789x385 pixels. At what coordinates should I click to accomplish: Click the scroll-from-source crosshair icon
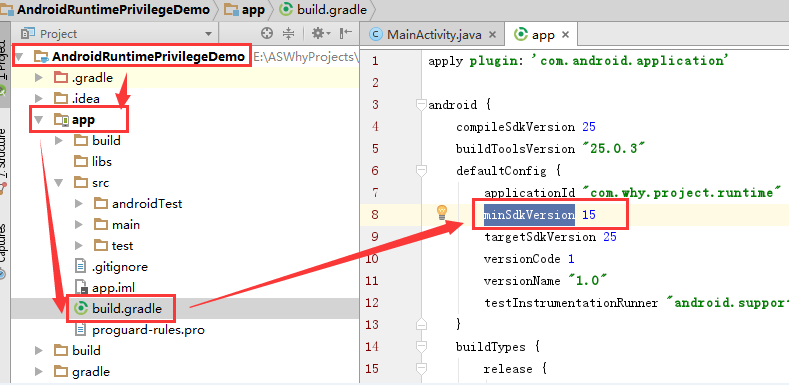click(x=267, y=34)
